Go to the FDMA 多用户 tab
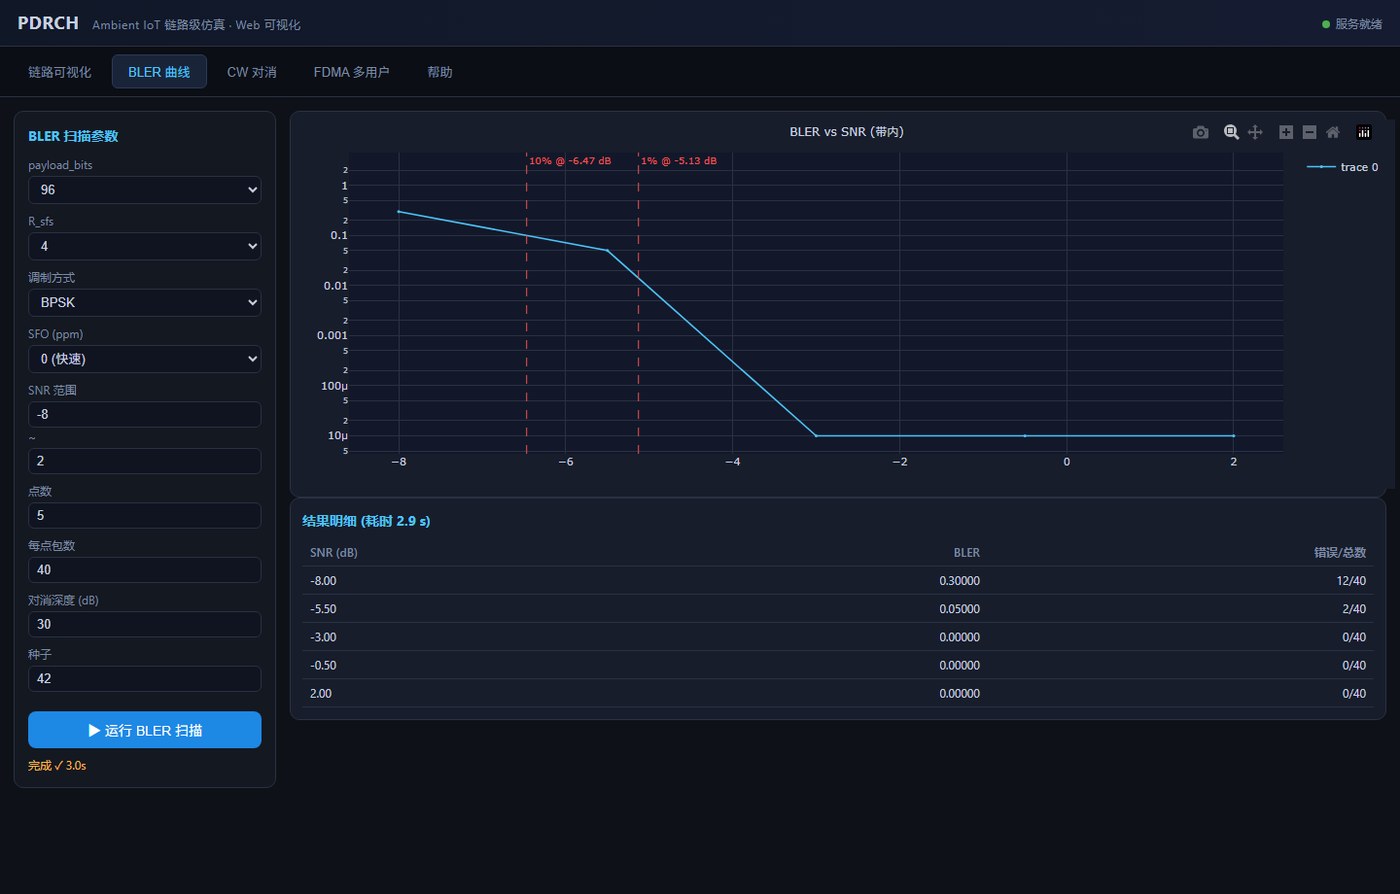Image resolution: width=1400 pixels, height=894 pixels. pyautogui.click(x=351, y=72)
